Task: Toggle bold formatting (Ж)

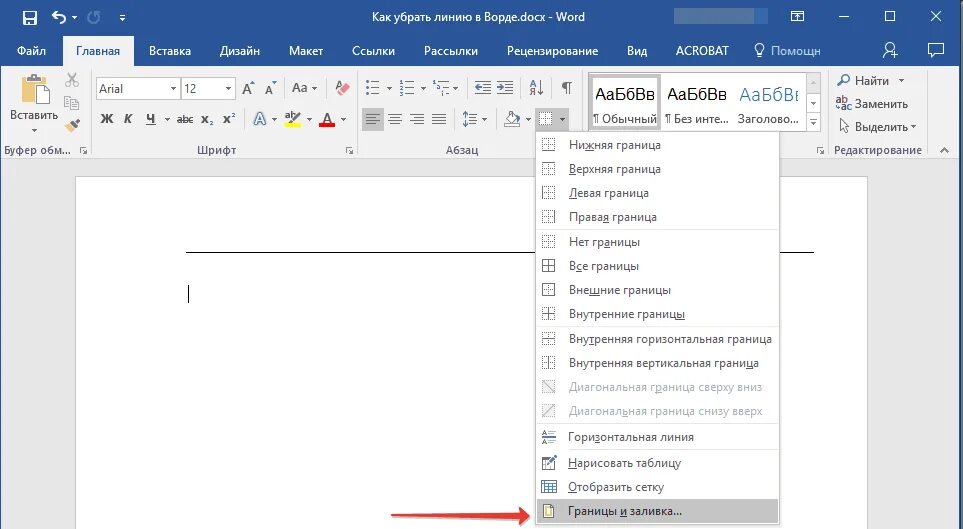Action: click(x=107, y=119)
